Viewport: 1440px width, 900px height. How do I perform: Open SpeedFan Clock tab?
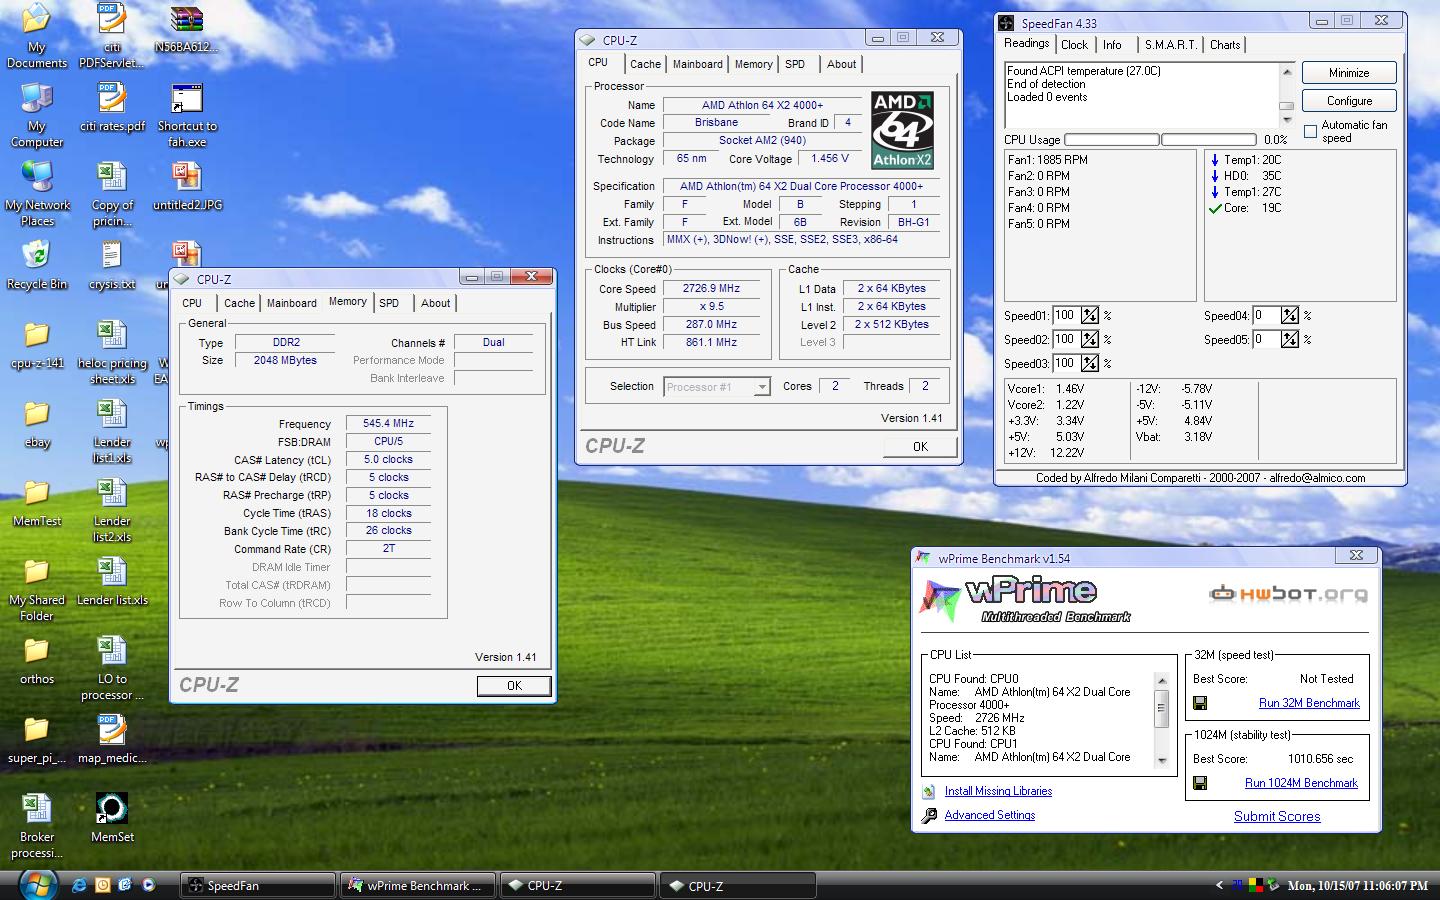click(1074, 45)
